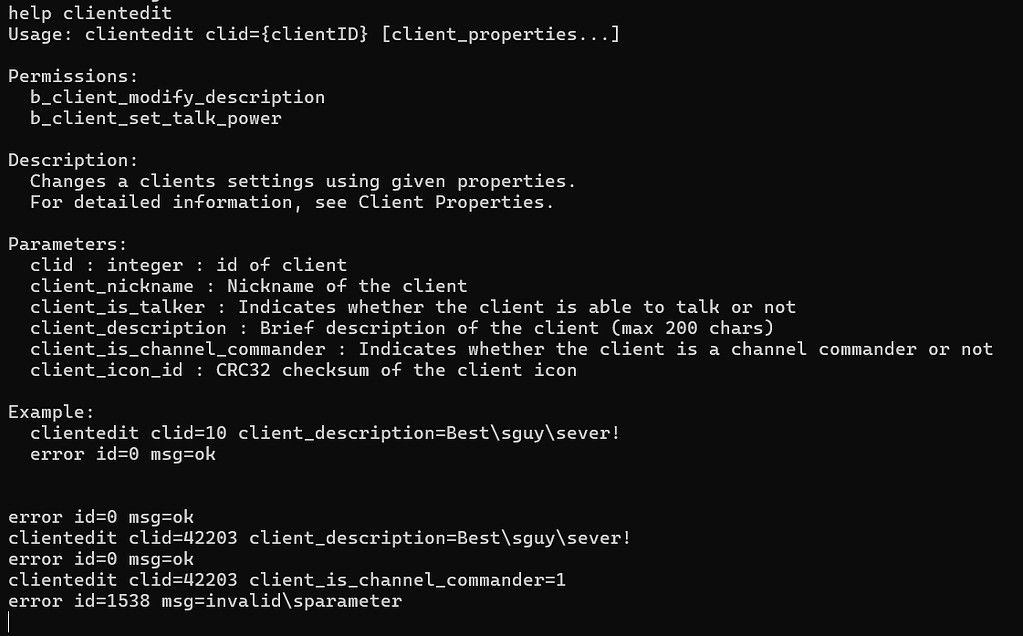This screenshot has height=636, width=1023.
Task: Click the Usage clientedit syntax line
Action: [x=314, y=34]
